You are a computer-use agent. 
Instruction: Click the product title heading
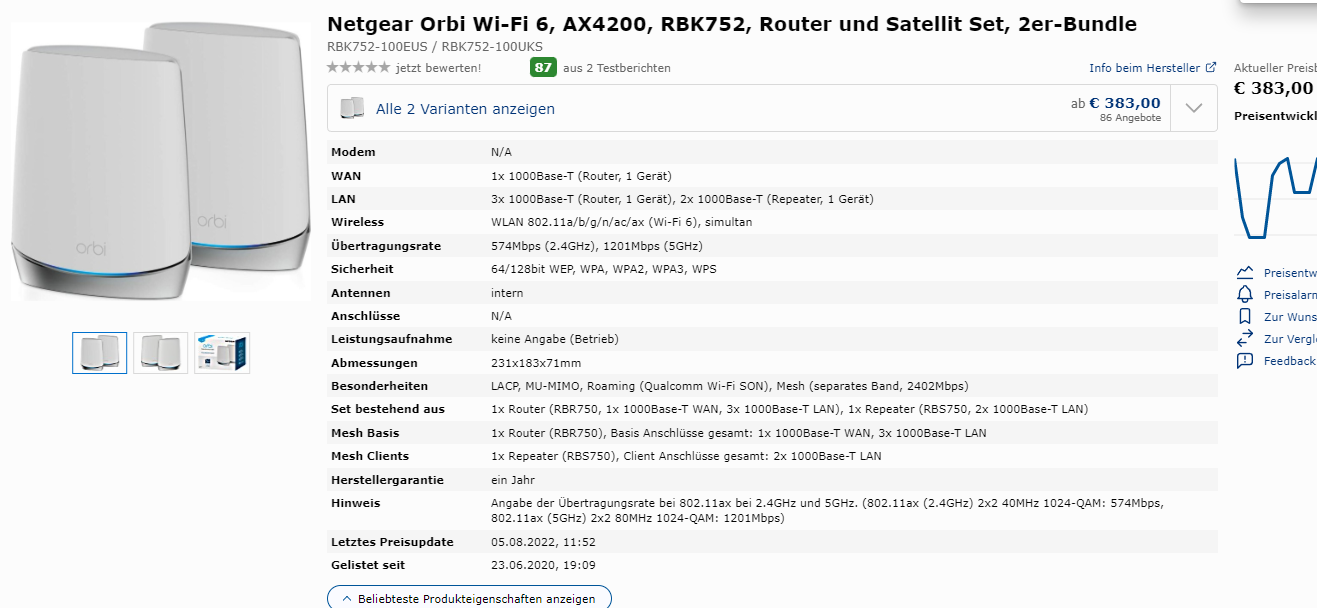click(x=732, y=24)
